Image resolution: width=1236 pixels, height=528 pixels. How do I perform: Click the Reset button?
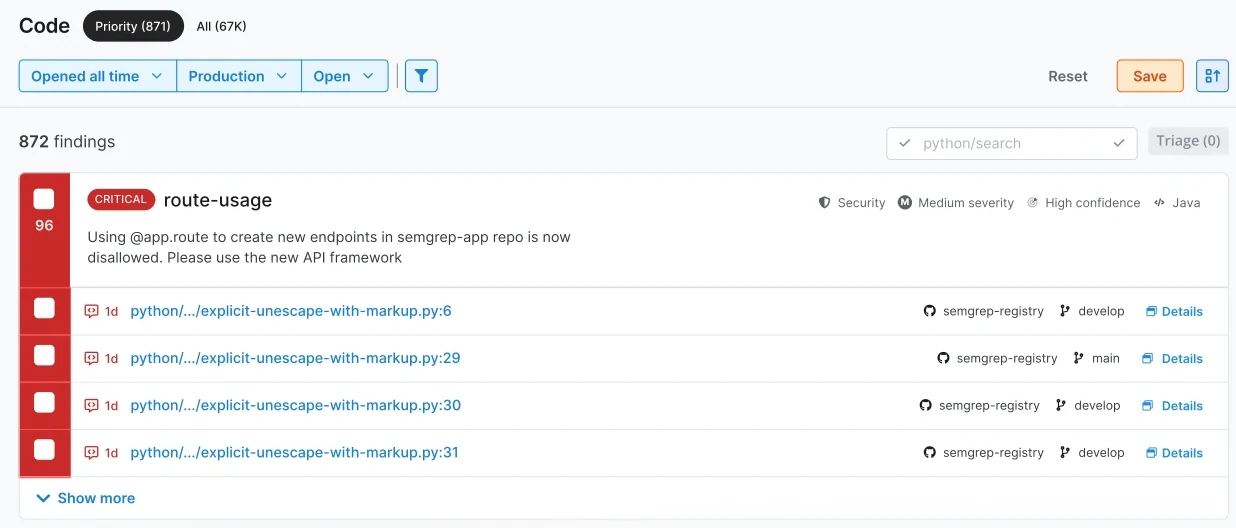[1068, 76]
